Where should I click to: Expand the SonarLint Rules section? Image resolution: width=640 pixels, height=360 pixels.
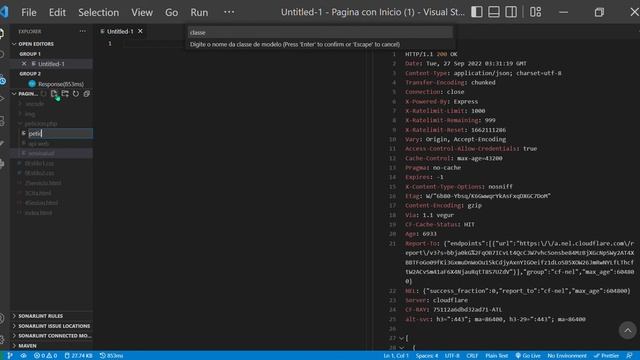40,316
